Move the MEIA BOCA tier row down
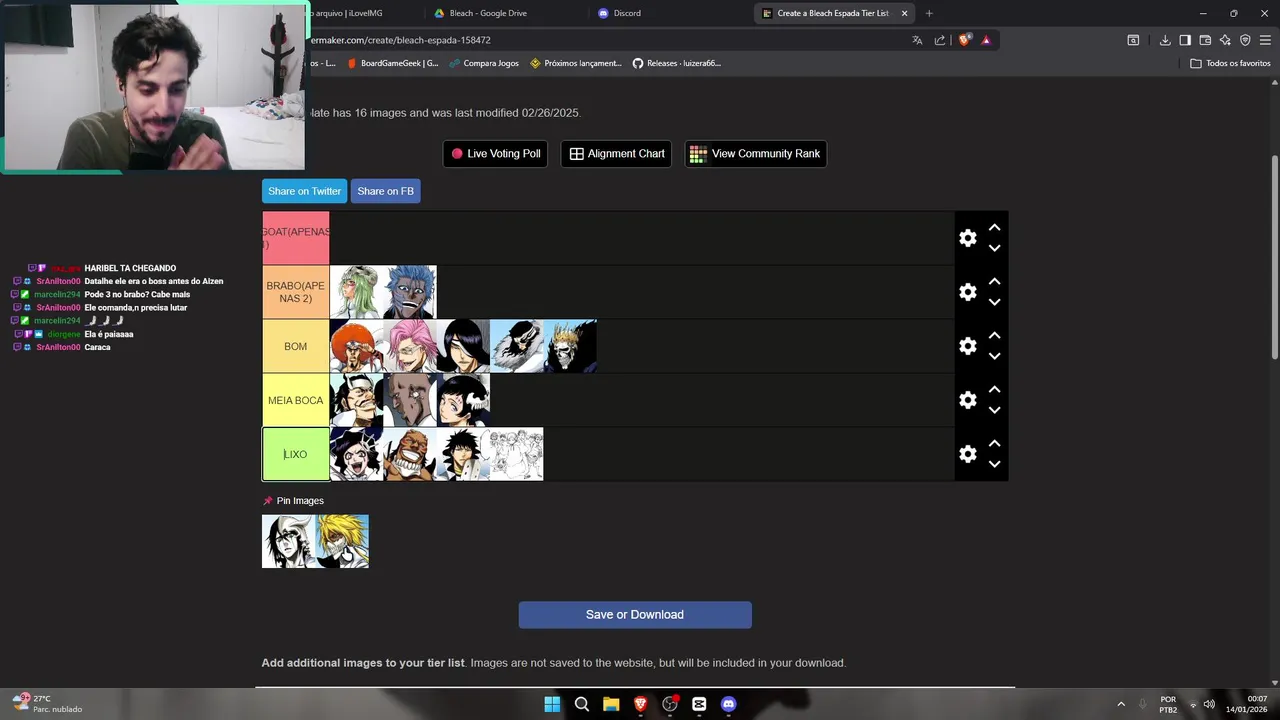 [x=994, y=410]
